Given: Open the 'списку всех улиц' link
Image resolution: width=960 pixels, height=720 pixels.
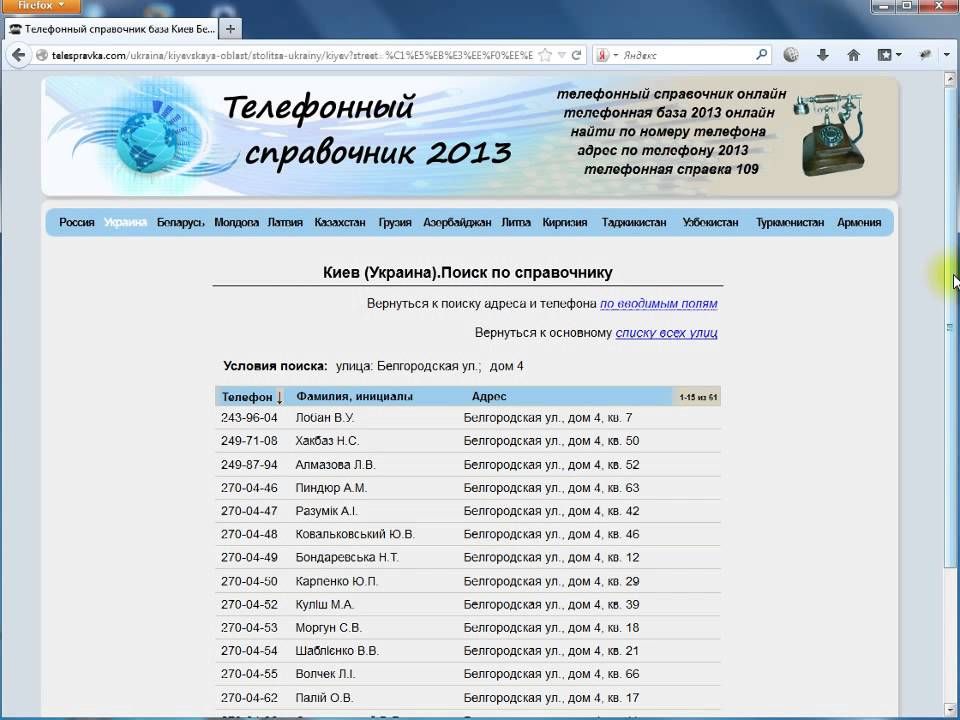Looking at the screenshot, I should coord(666,333).
